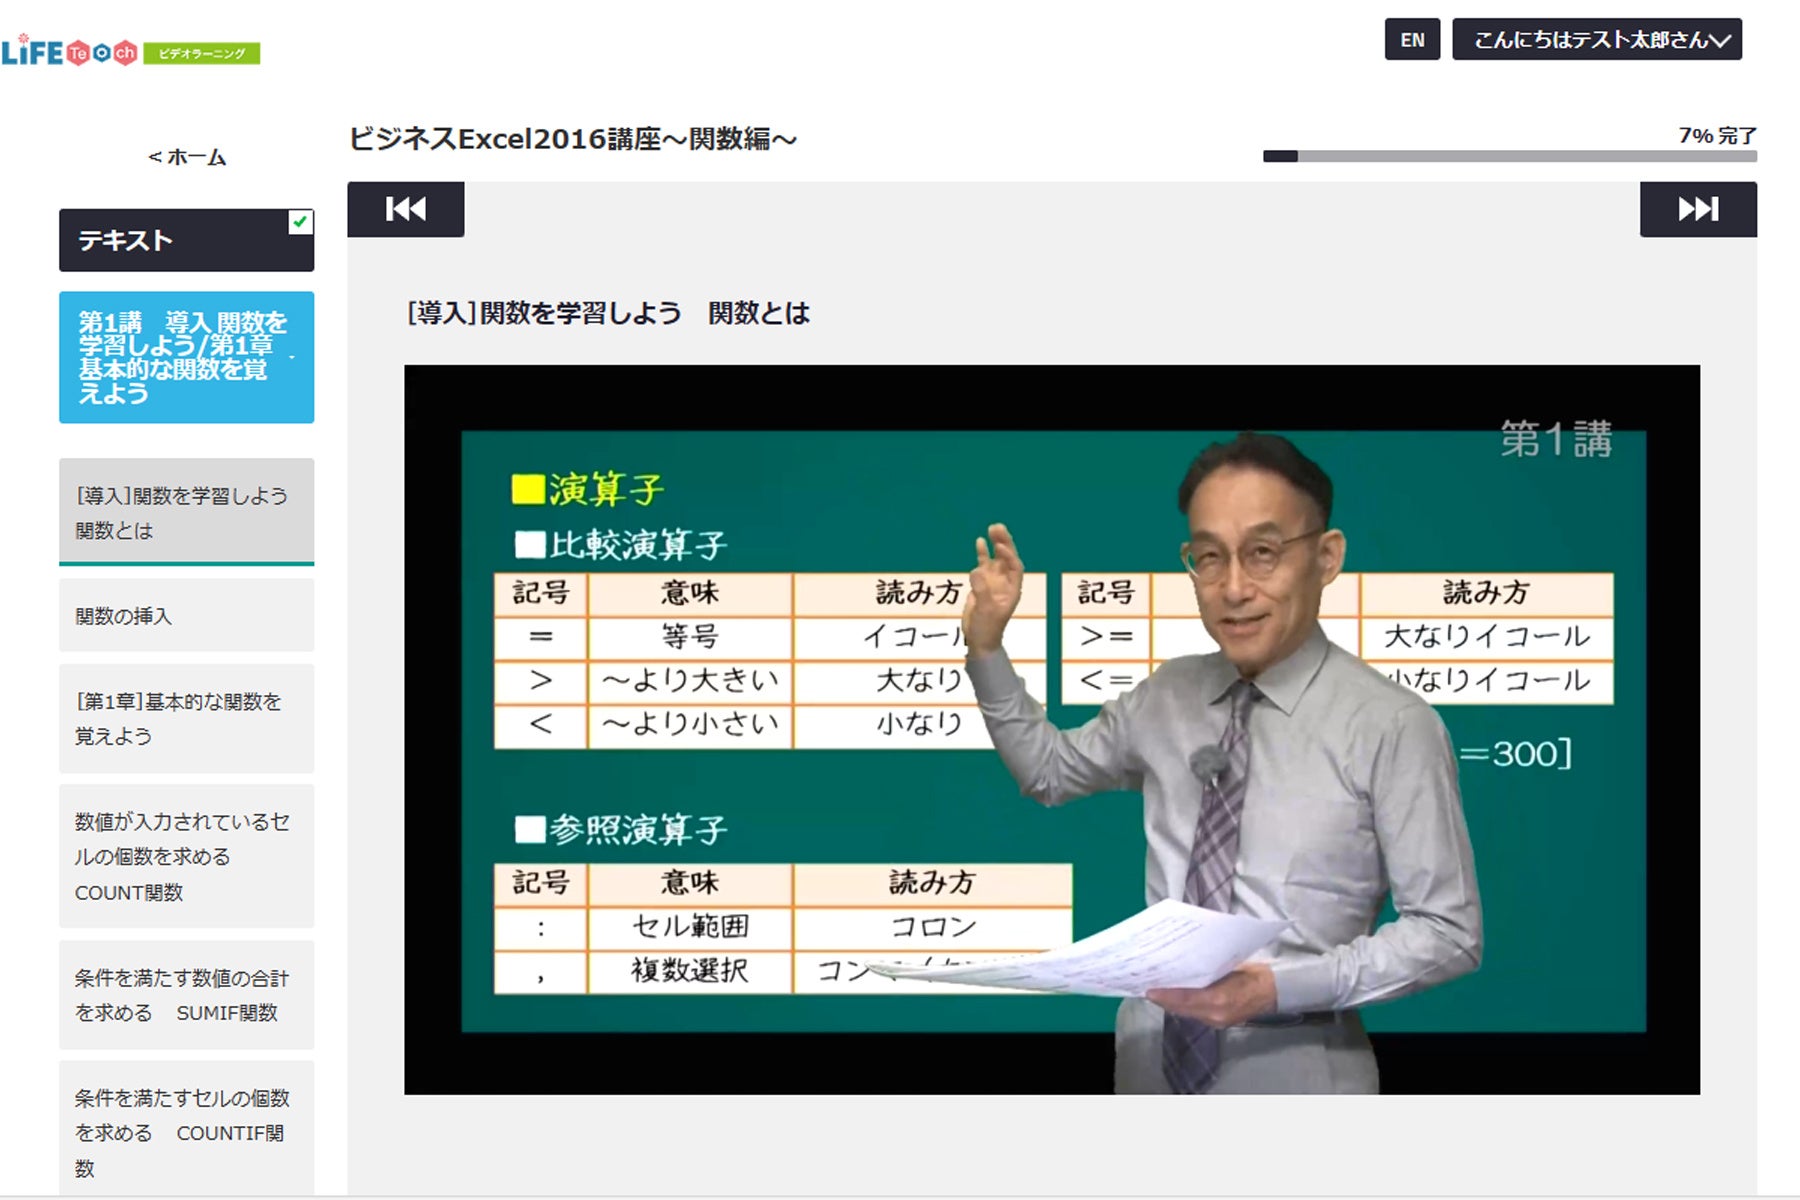Image resolution: width=1800 pixels, height=1200 pixels.
Task: Open the こんにちはテスト太郎さん user menu
Action: coord(1596,40)
